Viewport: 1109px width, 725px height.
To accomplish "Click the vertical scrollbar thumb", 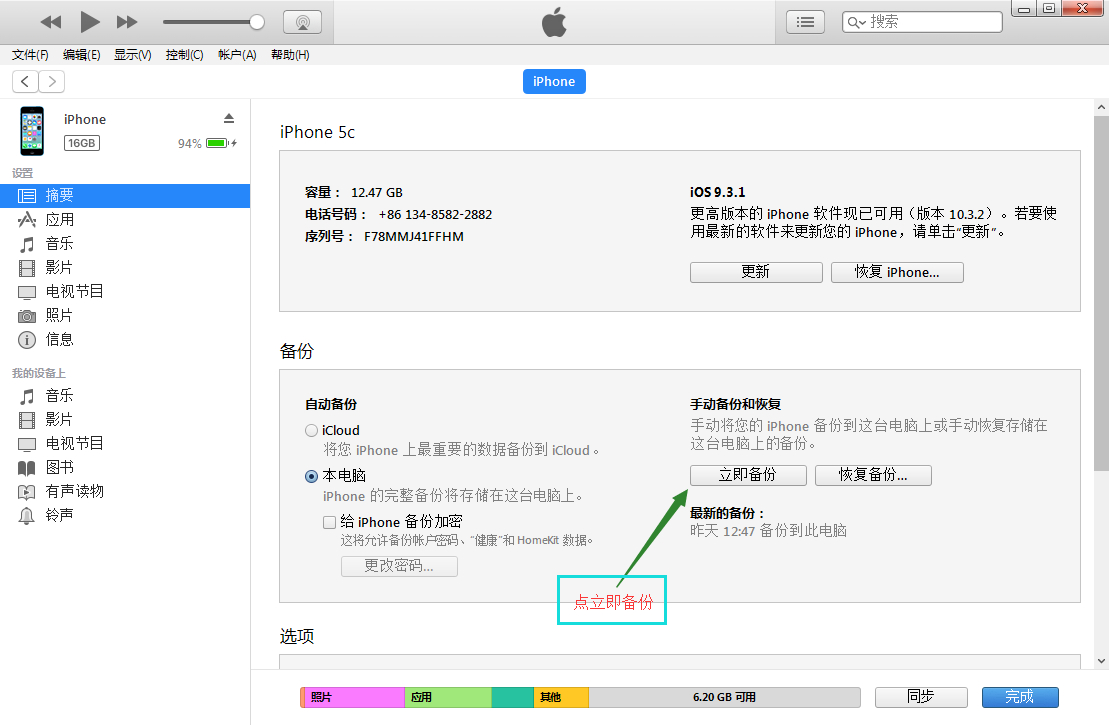I will (x=1101, y=294).
